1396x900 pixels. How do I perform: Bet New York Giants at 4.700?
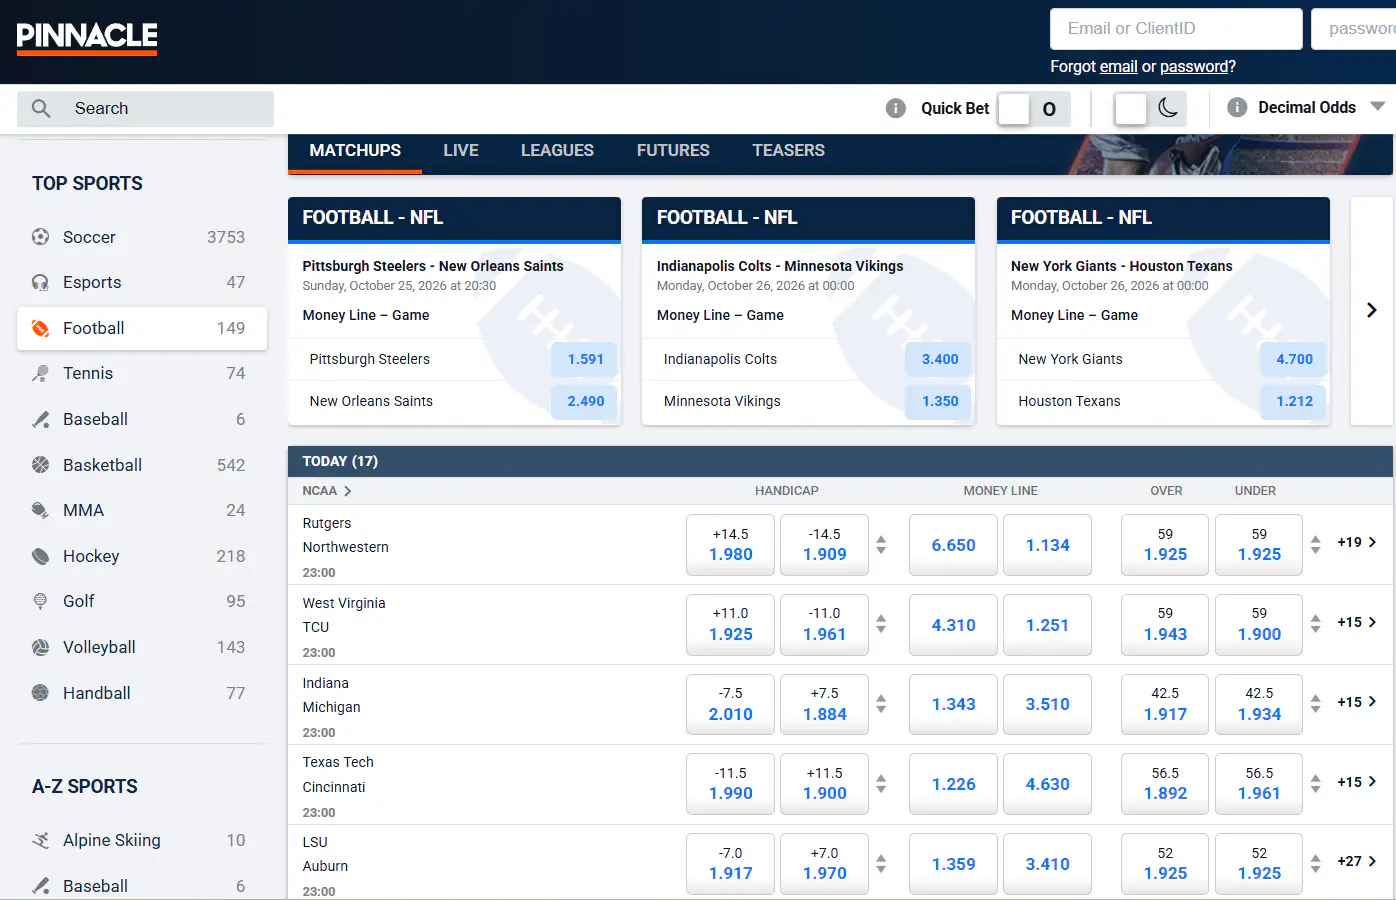(x=1294, y=359)
